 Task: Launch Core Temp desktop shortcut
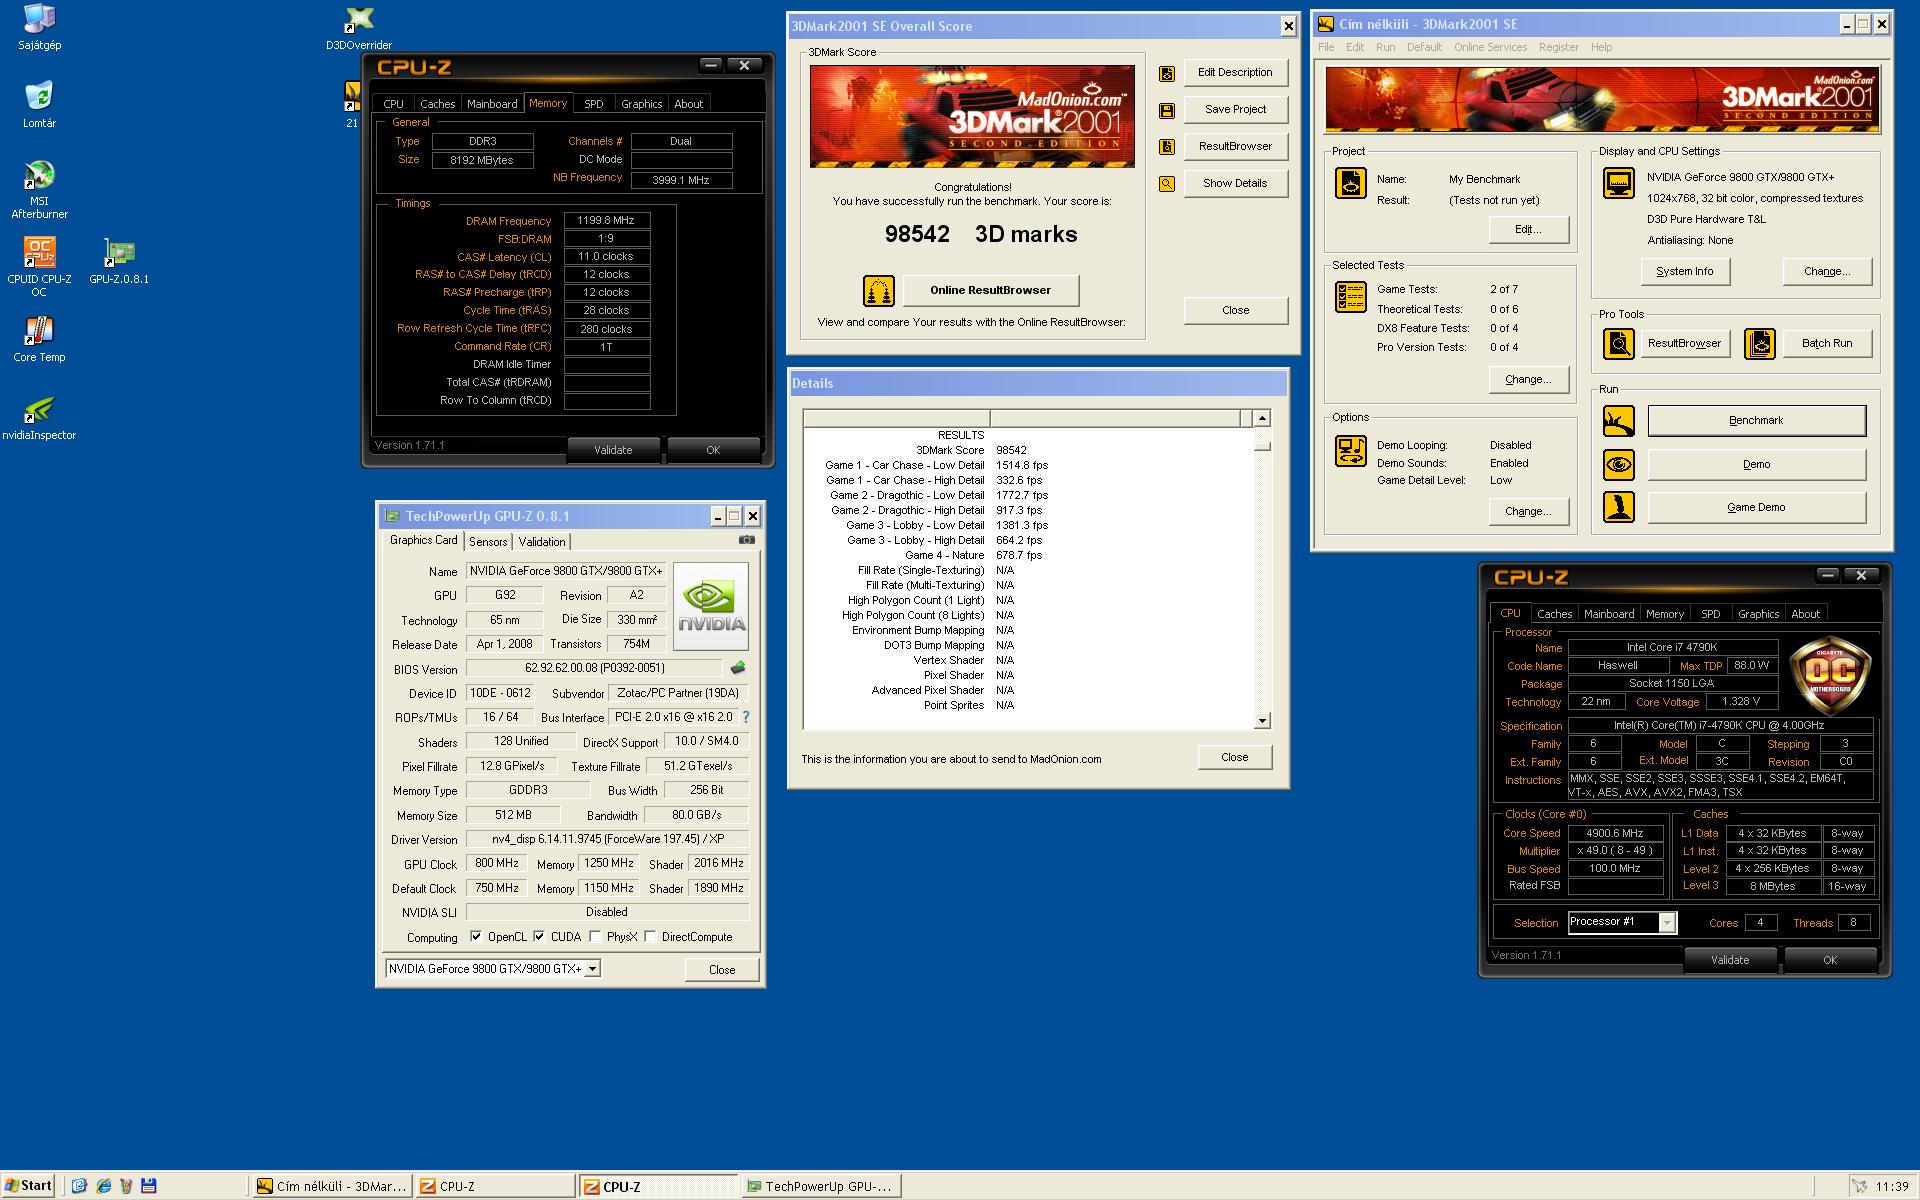point(39,339)
